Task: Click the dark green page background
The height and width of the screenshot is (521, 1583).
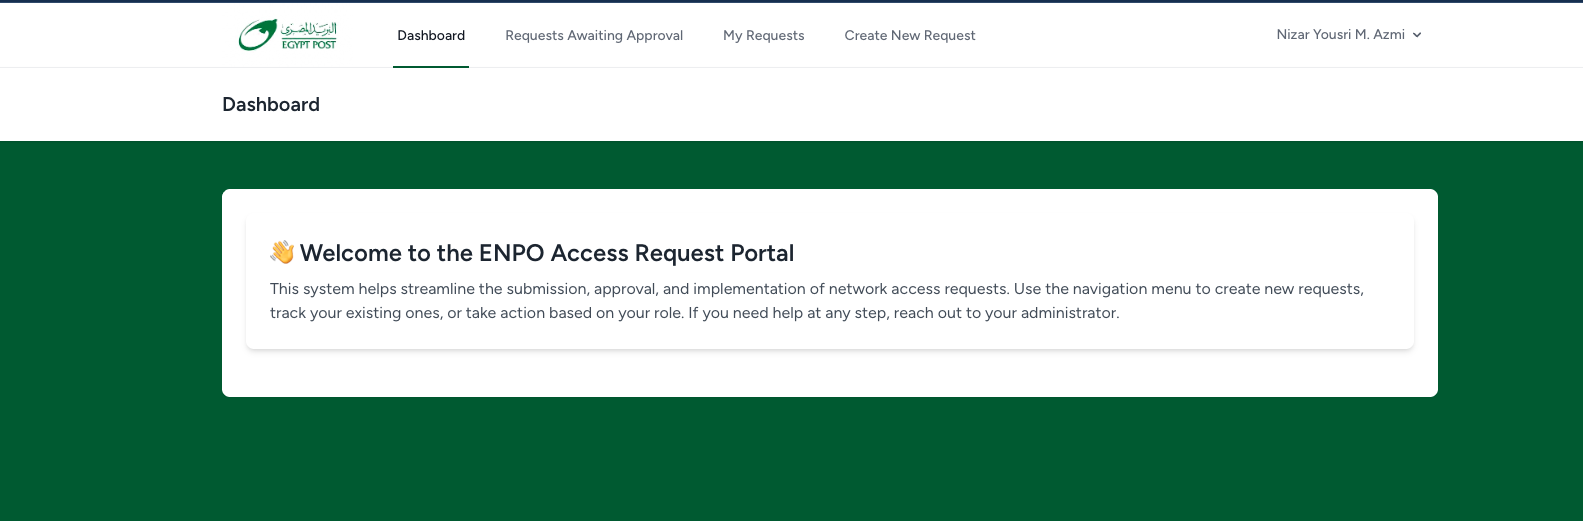Action: [x=800, y=460]
